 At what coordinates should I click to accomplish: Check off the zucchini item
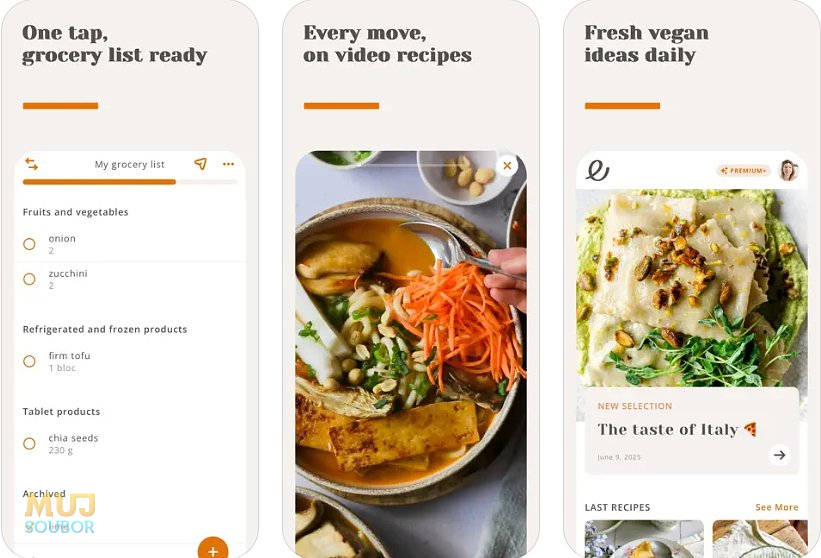29,279
